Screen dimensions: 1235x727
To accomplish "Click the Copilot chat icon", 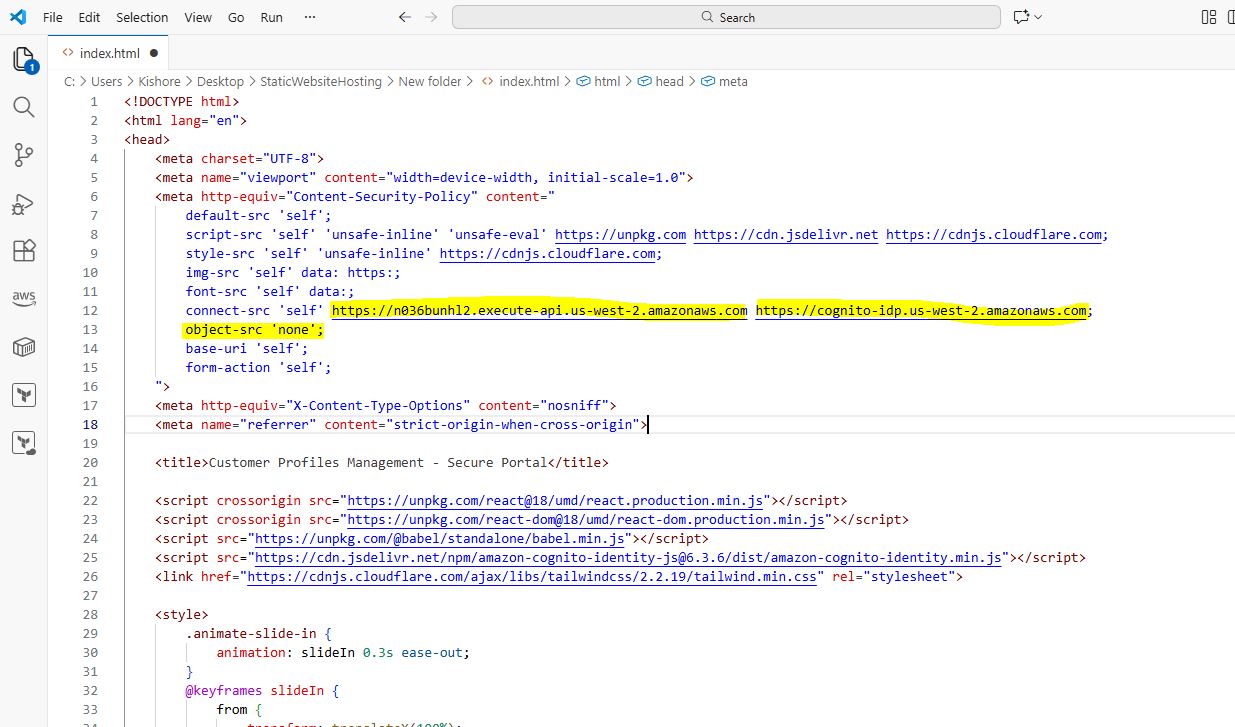I will pyautogui.click(x=1021, y=17).
